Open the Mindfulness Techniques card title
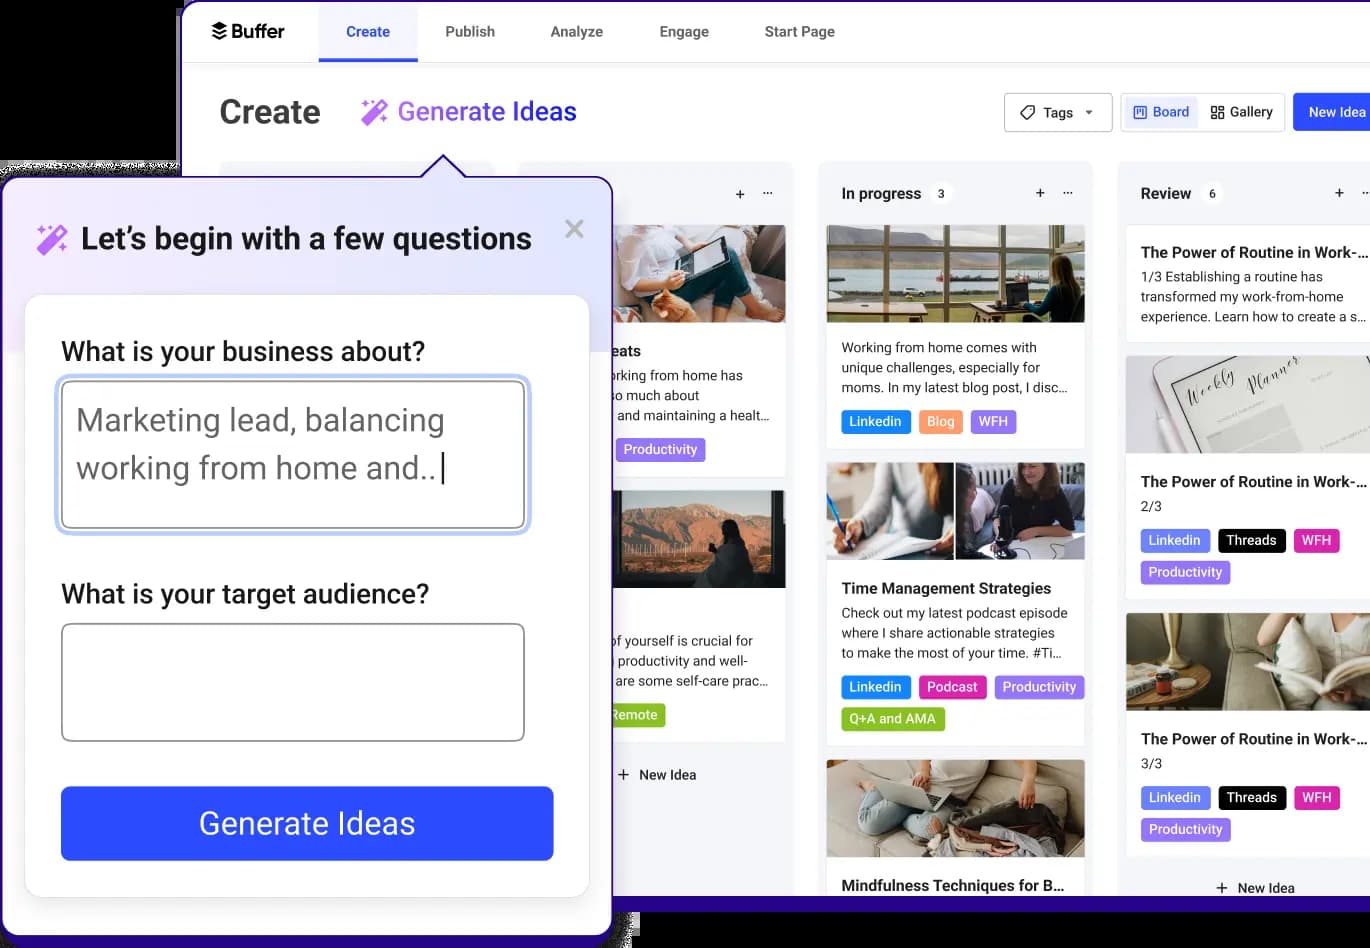 point(952,885)
